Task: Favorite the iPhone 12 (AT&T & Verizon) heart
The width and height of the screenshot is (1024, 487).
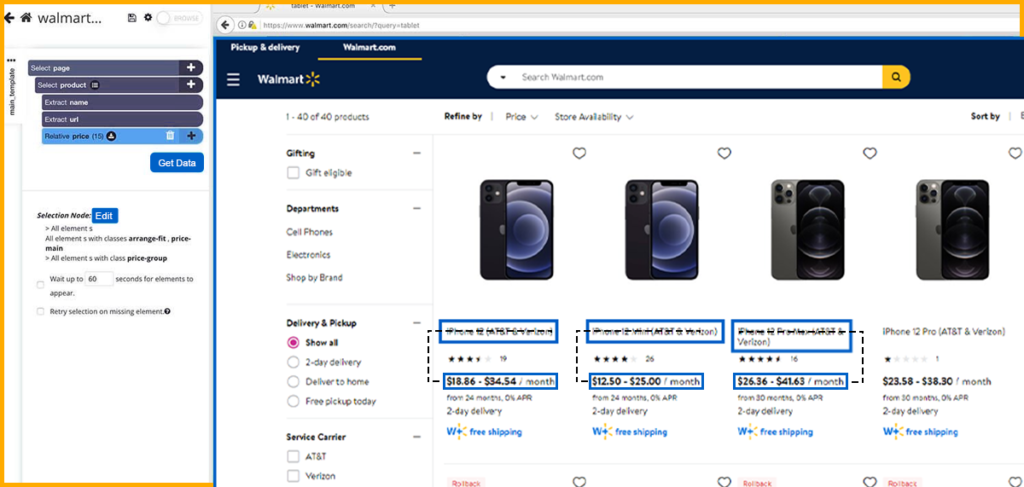Action: (x=579, y=153)
